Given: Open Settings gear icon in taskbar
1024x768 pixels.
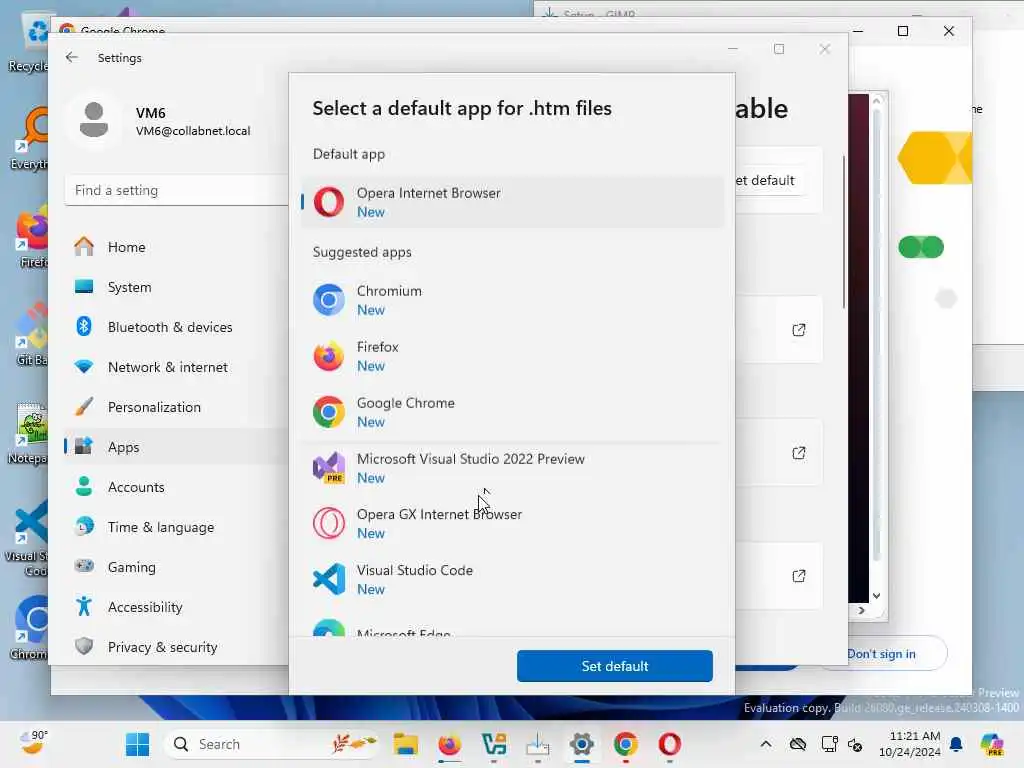Looking at the screenshot, I should [581, 744].
